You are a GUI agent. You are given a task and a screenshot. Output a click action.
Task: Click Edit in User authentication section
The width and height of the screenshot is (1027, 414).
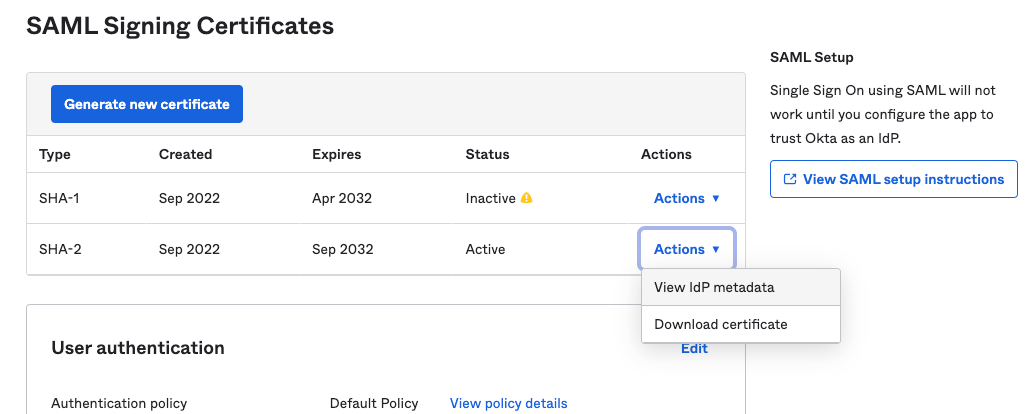point(694,349)
